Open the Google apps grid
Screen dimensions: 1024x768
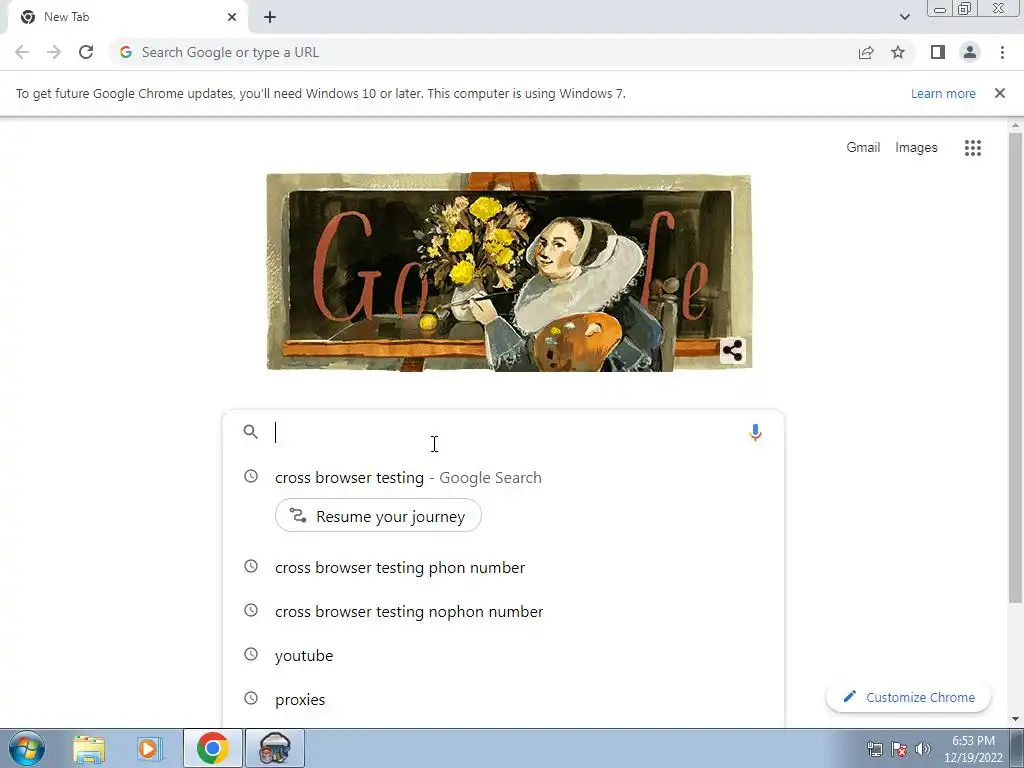click(972, 148)
